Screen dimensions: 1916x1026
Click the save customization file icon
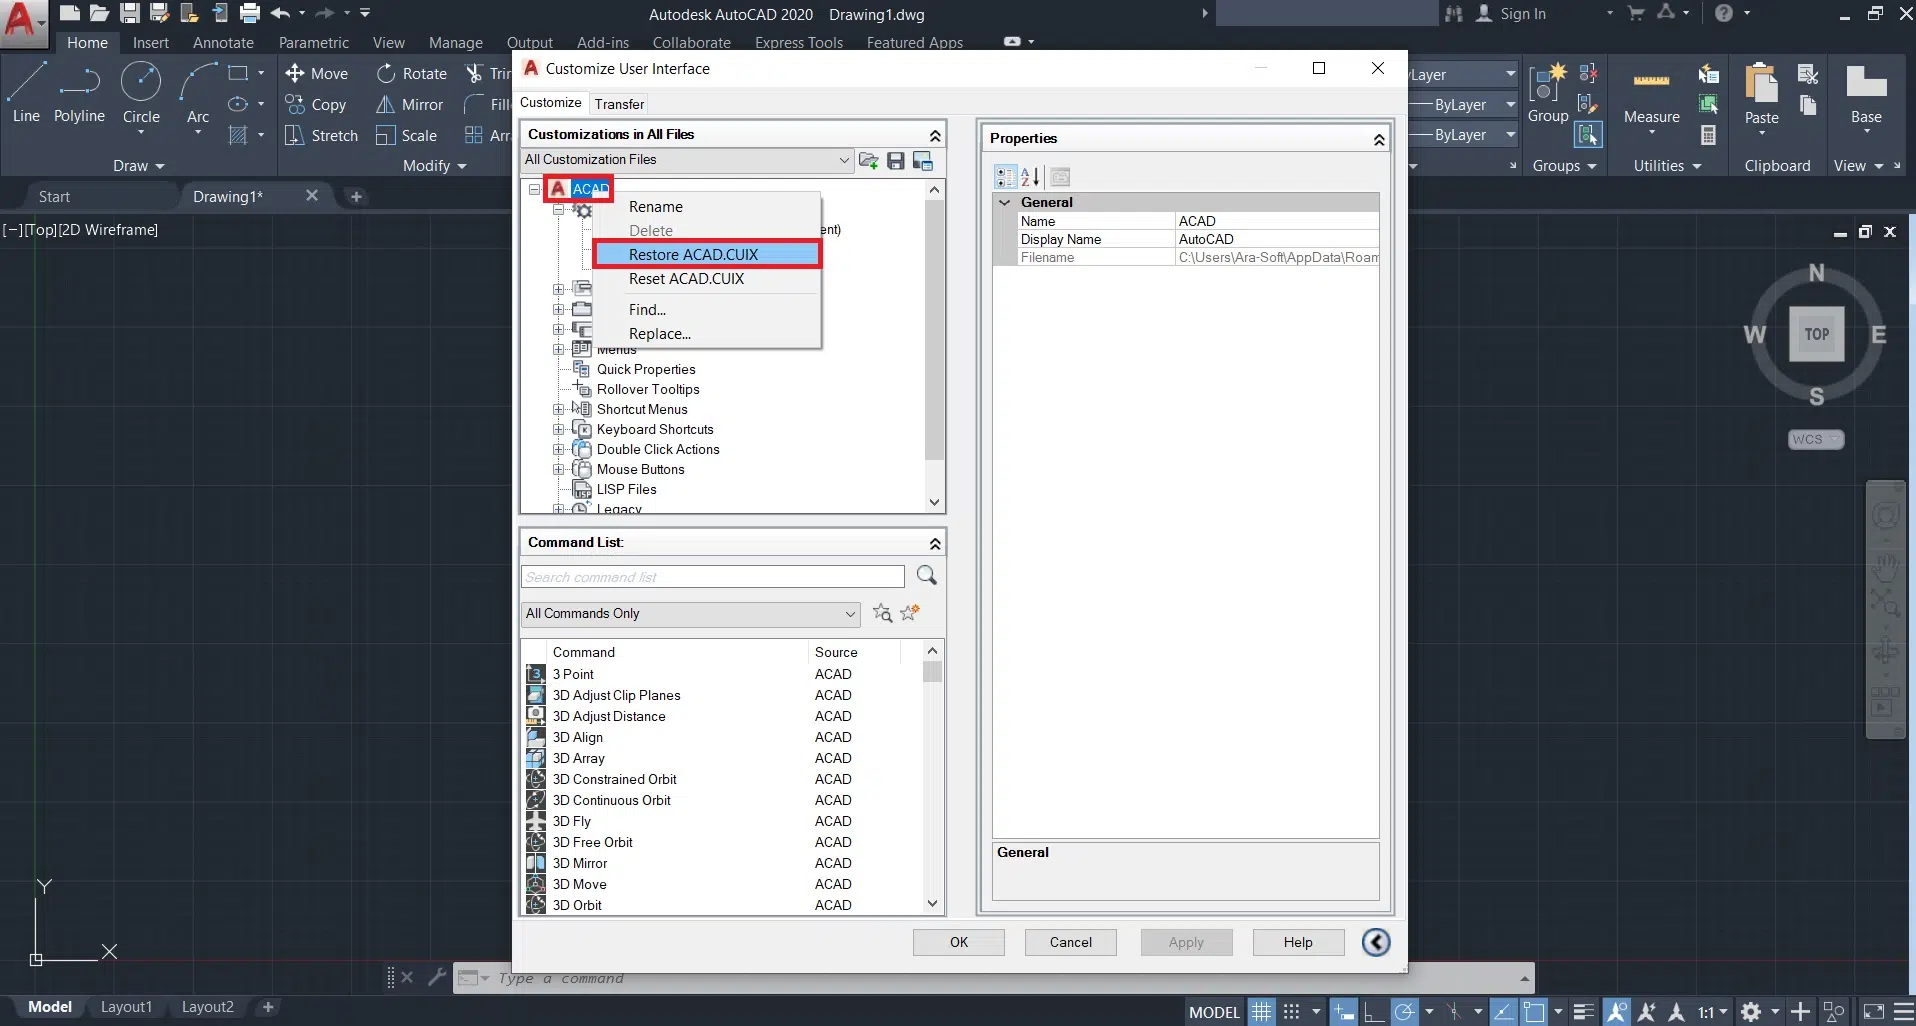point(896,161)
